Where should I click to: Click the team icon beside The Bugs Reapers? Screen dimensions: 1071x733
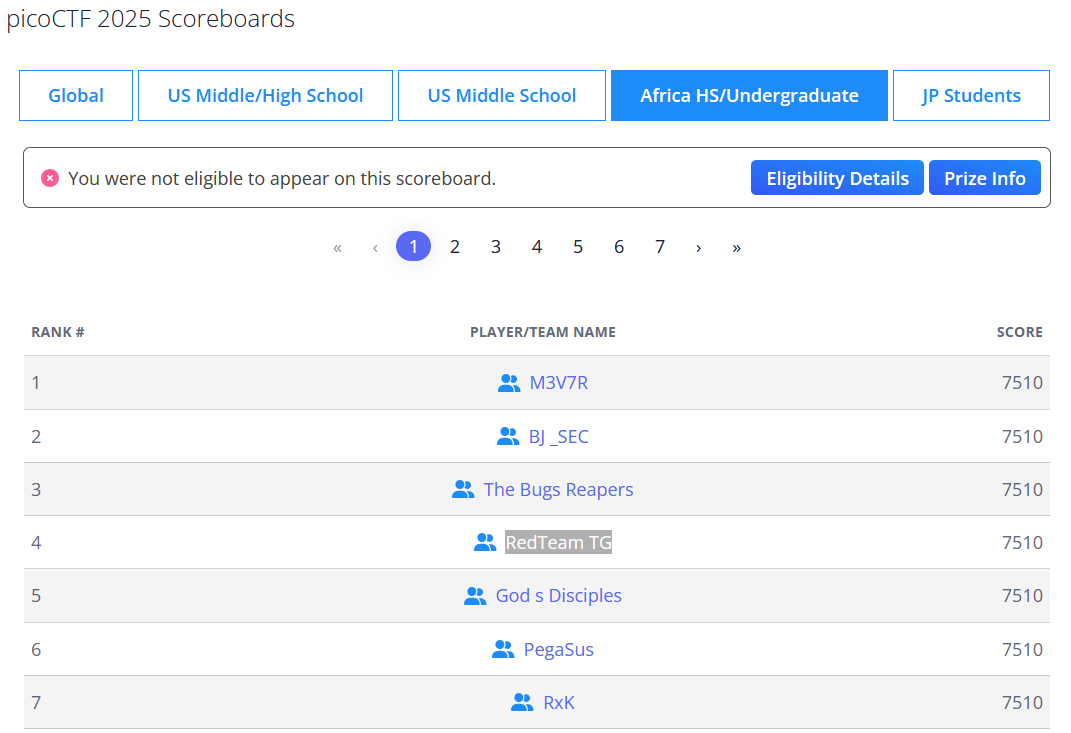(x=463, y=490)
